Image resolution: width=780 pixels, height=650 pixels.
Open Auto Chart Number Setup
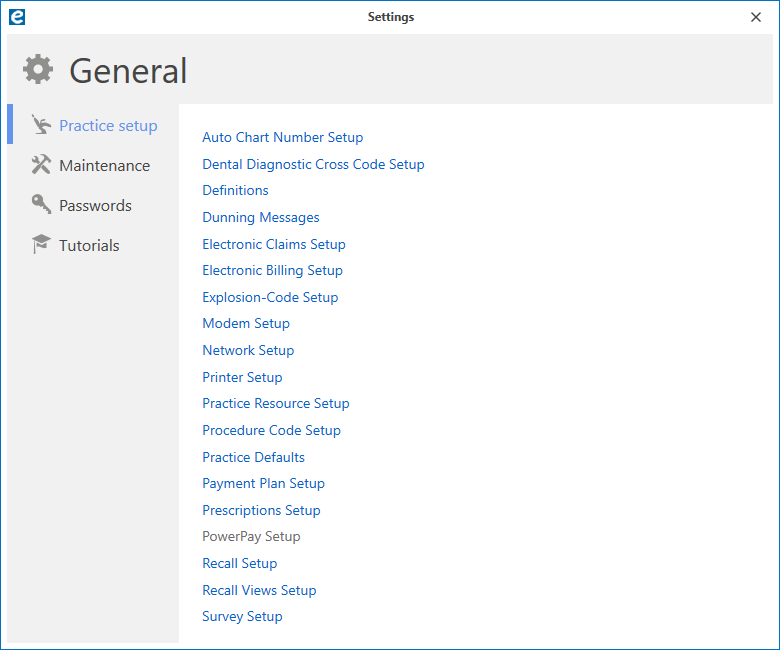click(x=283, y=137)
